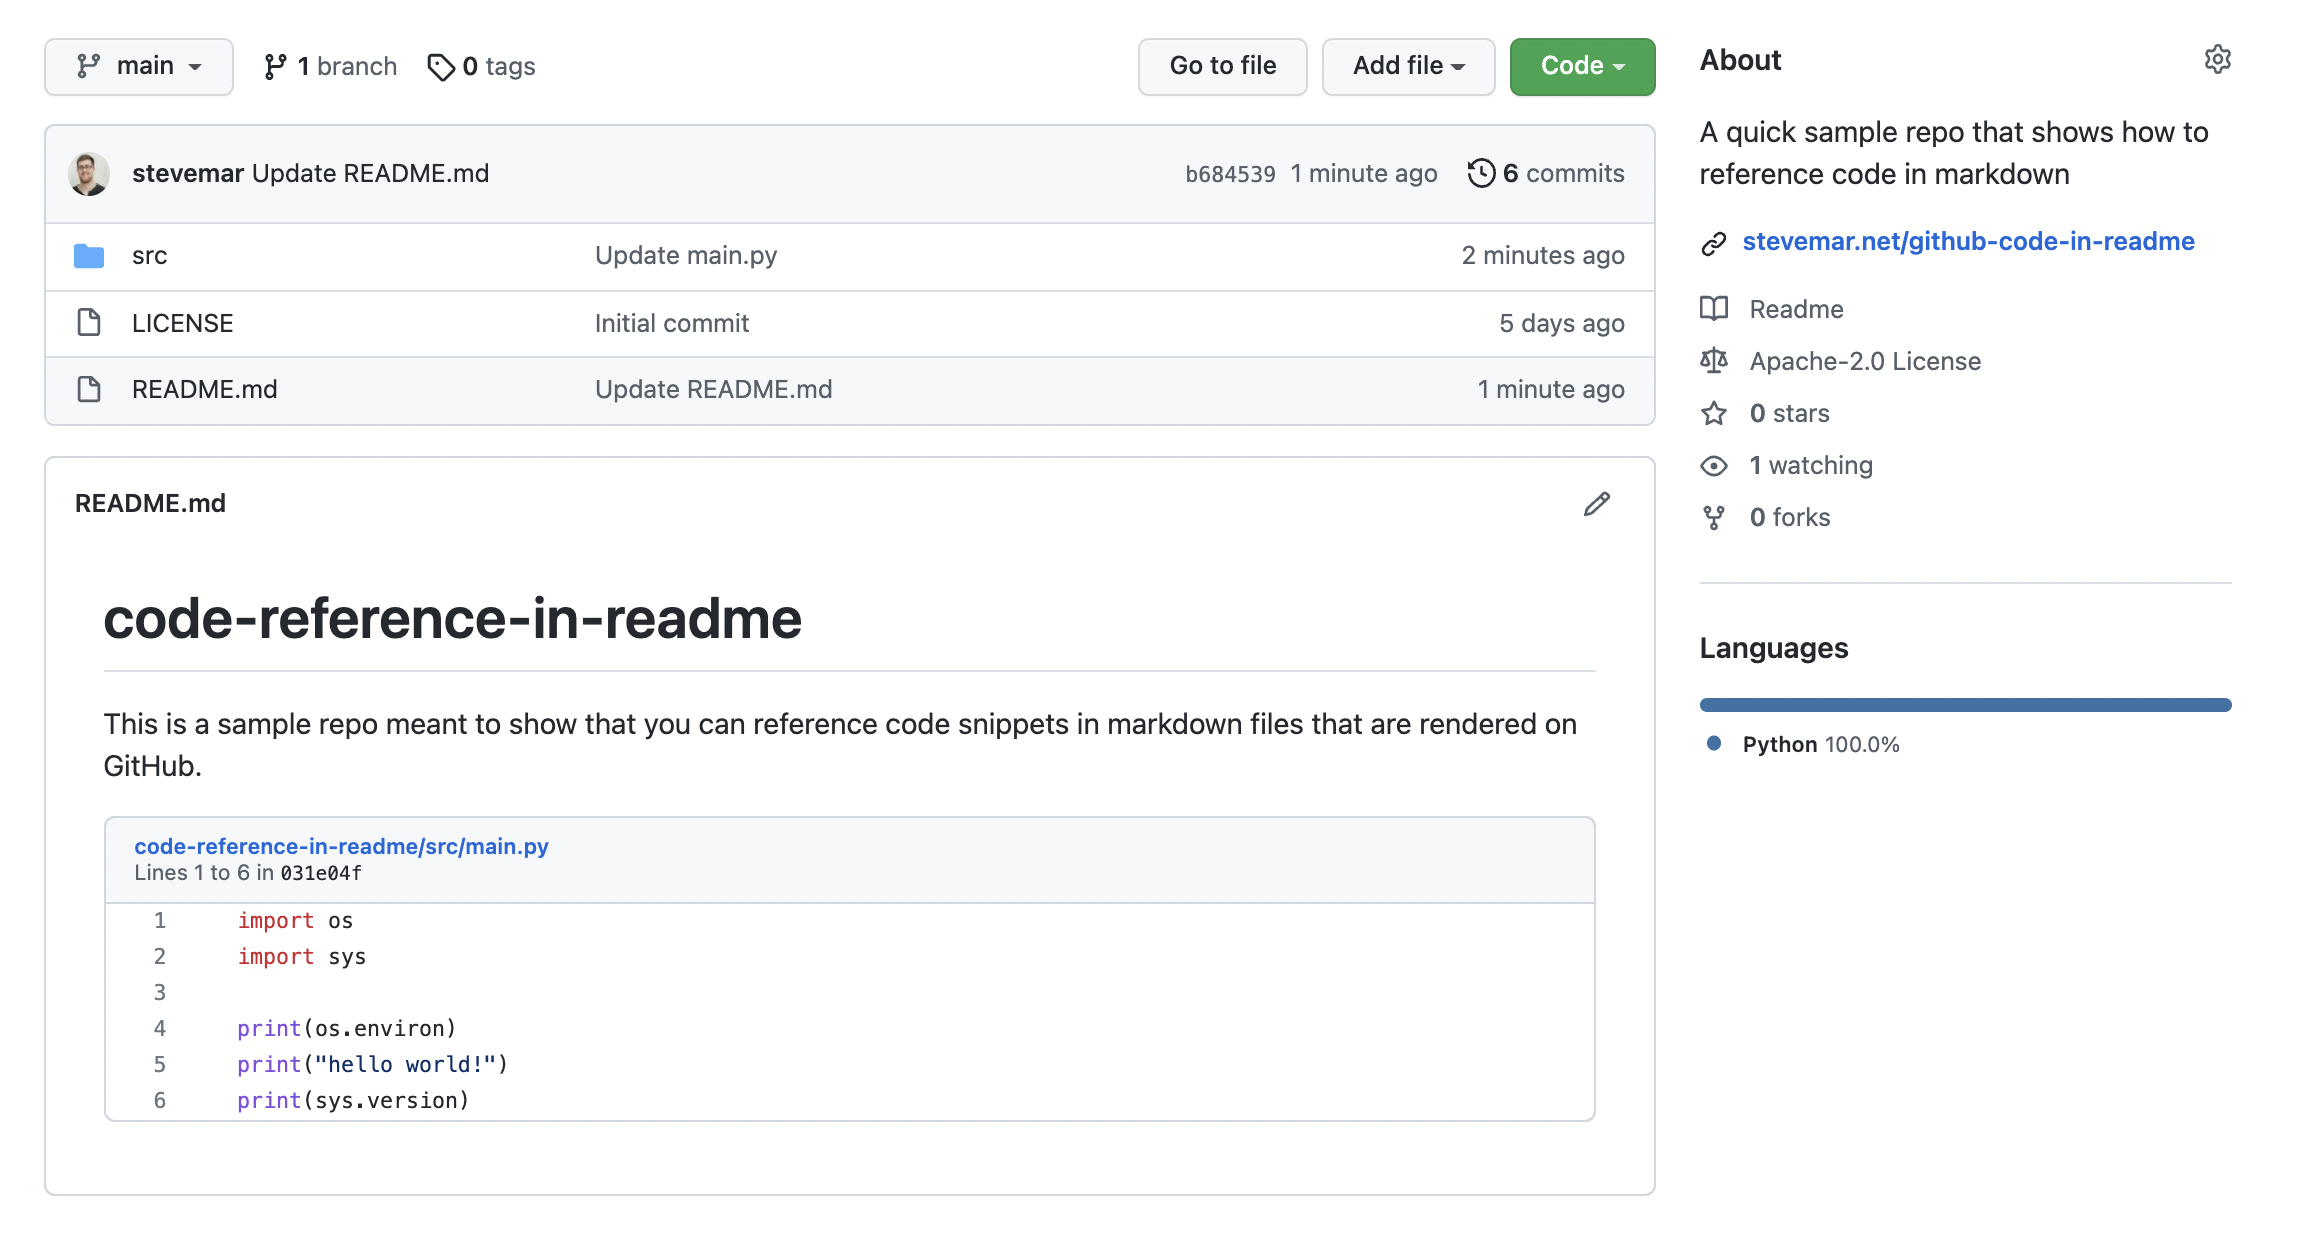Click the commit history icon
Screen dimensions: 2314x1234
[1480, 173]
